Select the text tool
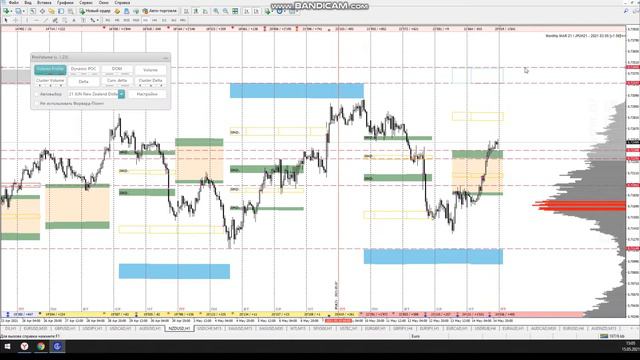640x360 pixels. (74, 20)
